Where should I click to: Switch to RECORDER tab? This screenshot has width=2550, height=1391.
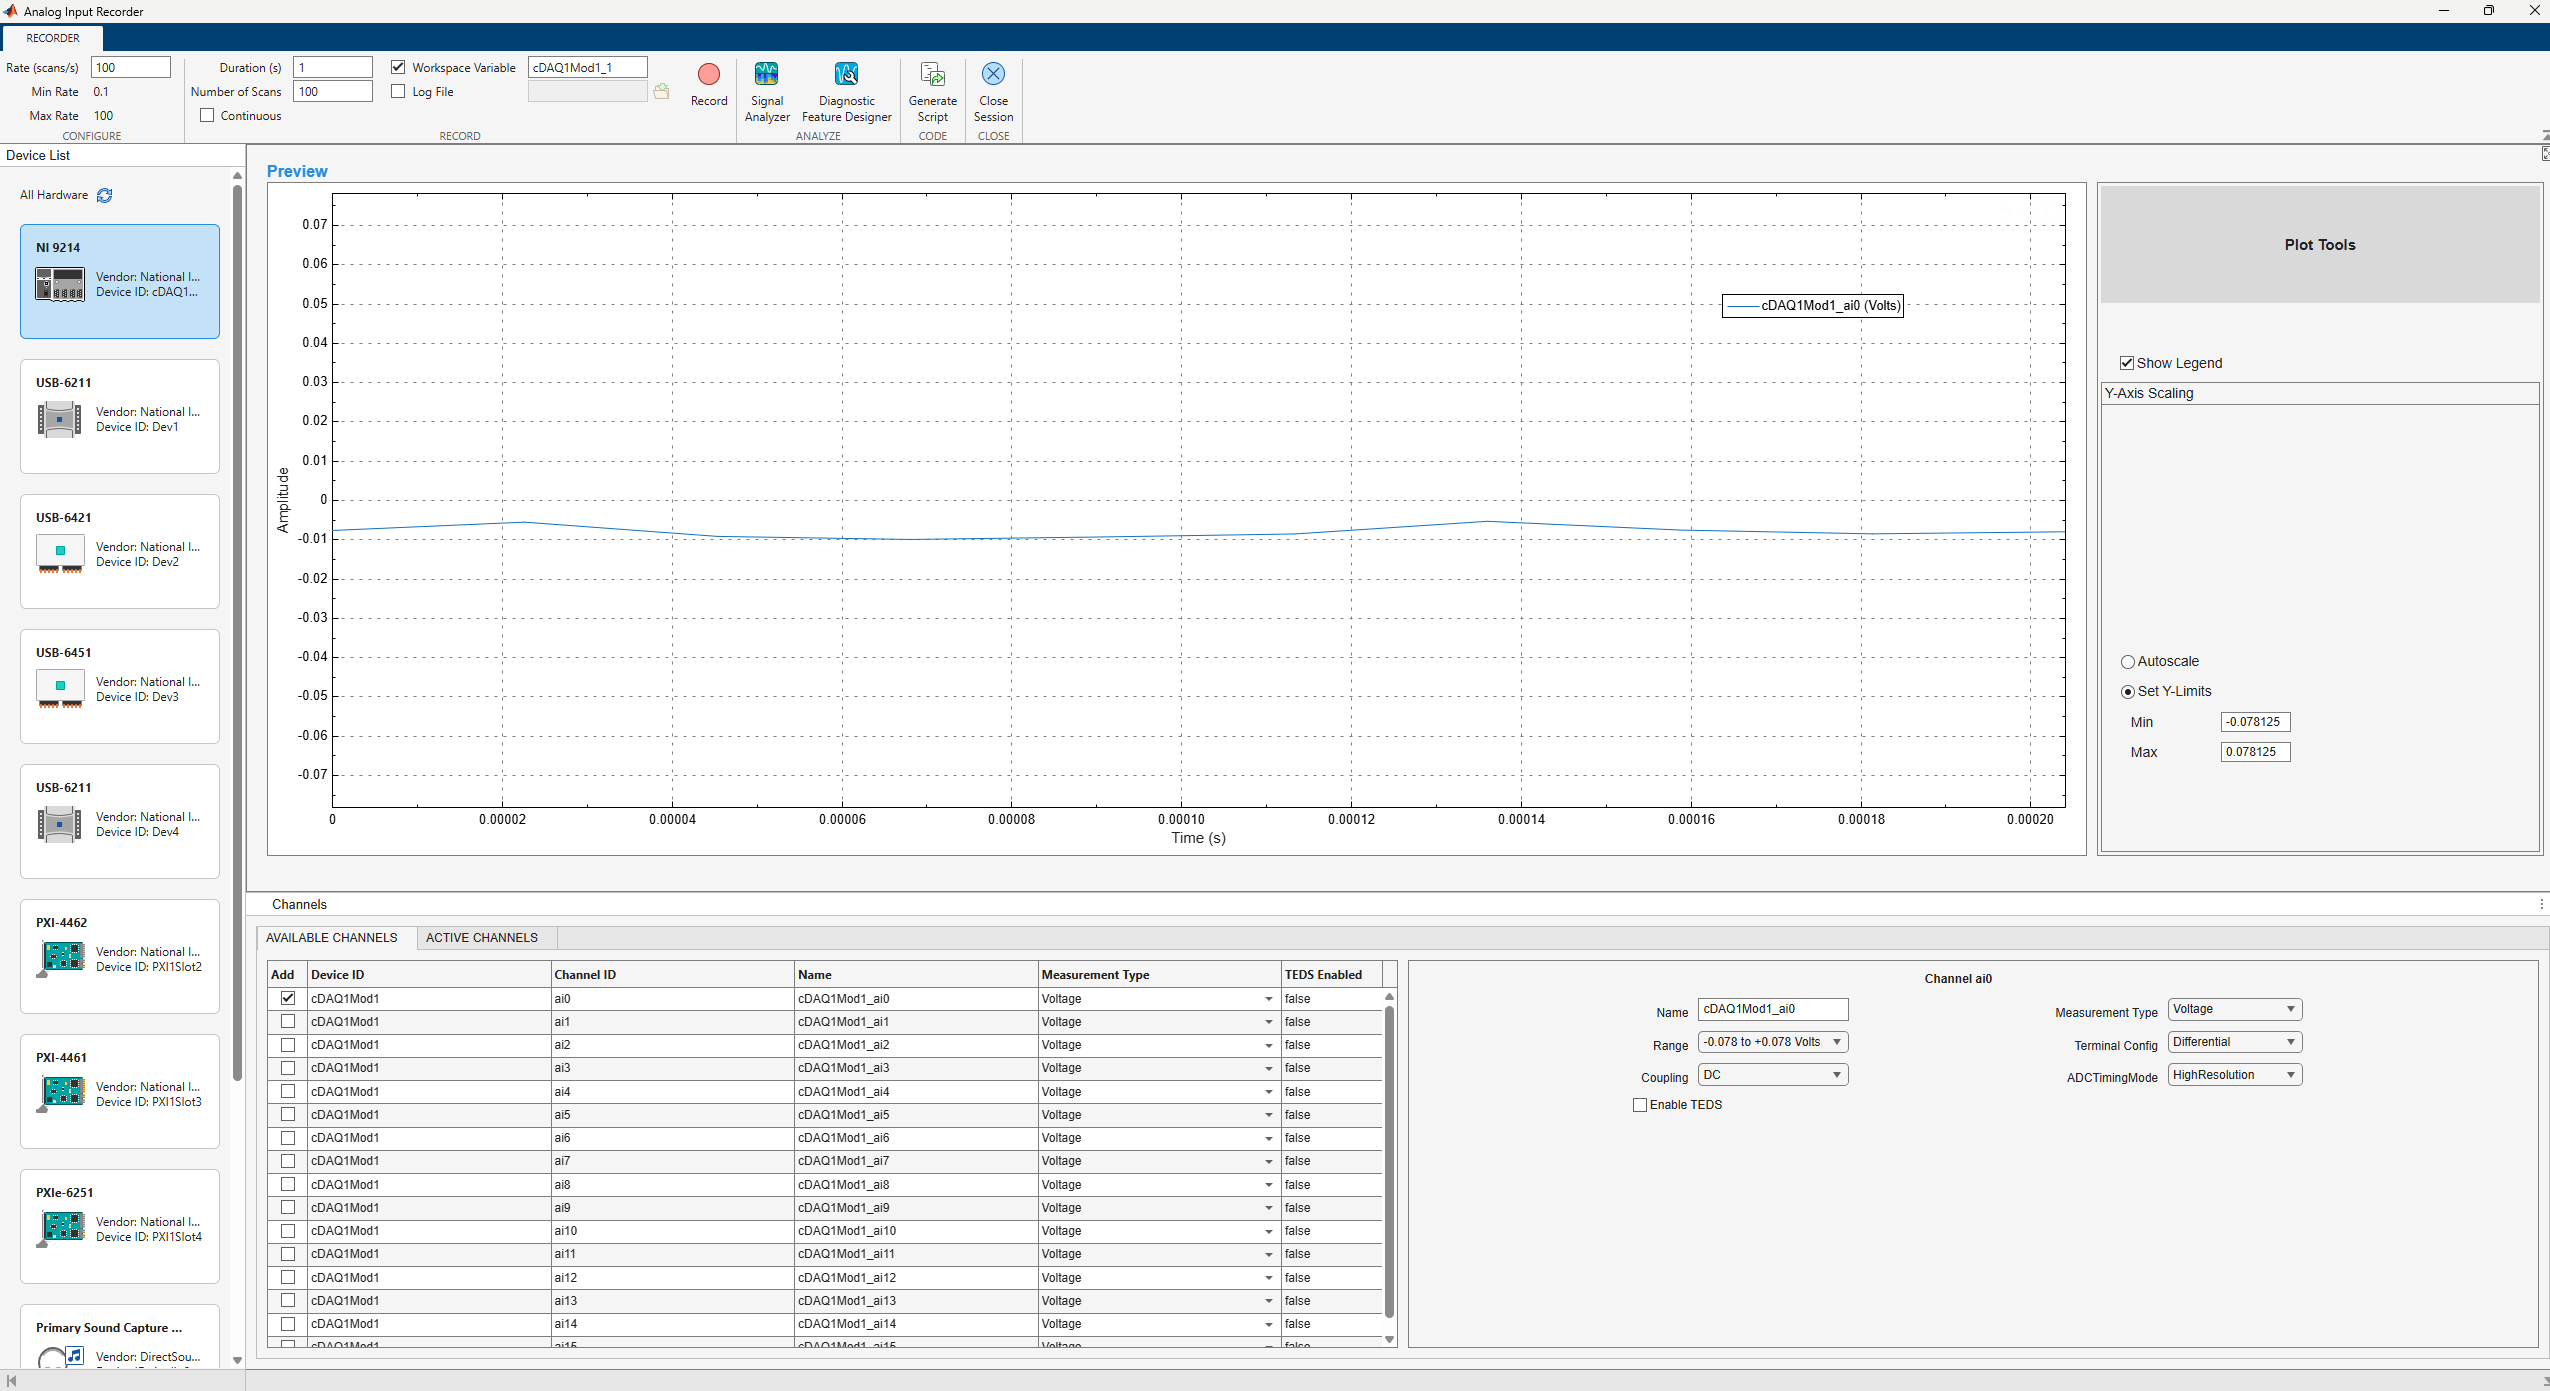coord(53,38)
